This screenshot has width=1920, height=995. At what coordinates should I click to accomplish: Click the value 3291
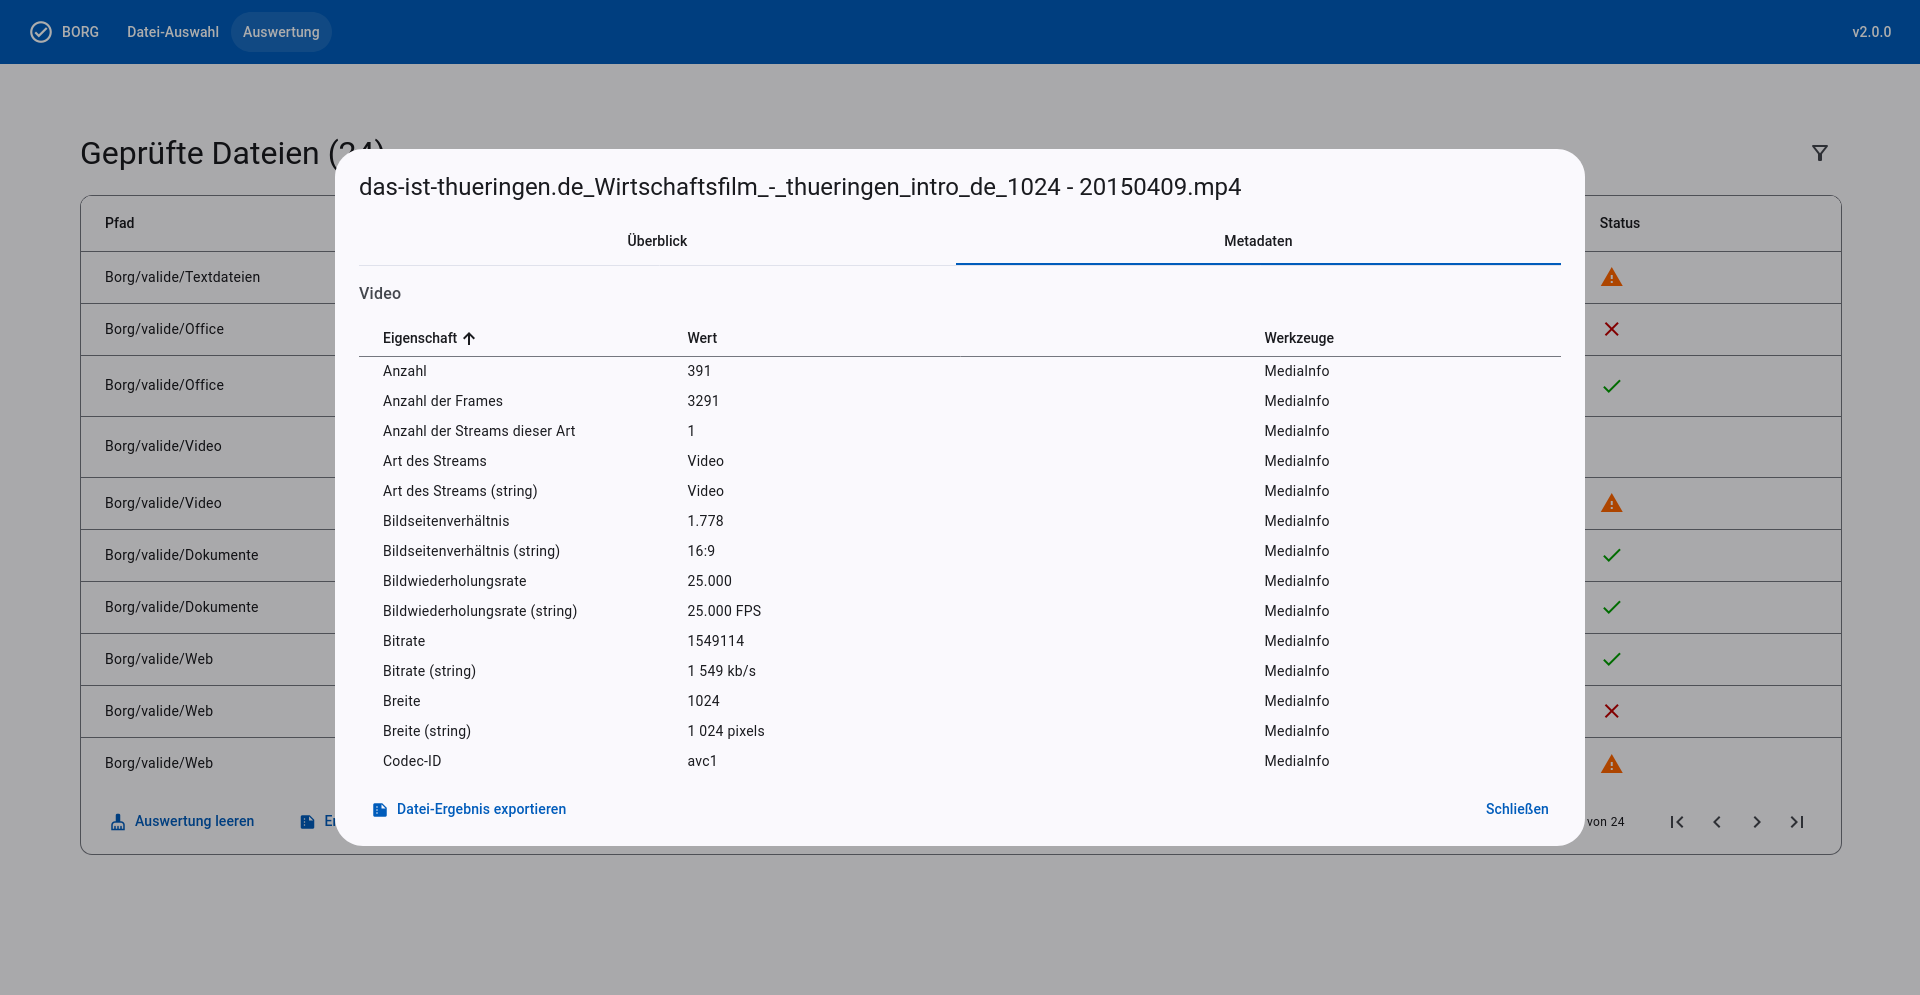point(703,401)
